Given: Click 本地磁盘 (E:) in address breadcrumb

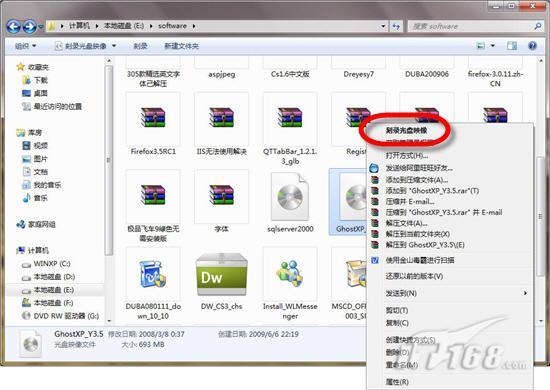Looking at the screenshot, I should click(124, 26).
